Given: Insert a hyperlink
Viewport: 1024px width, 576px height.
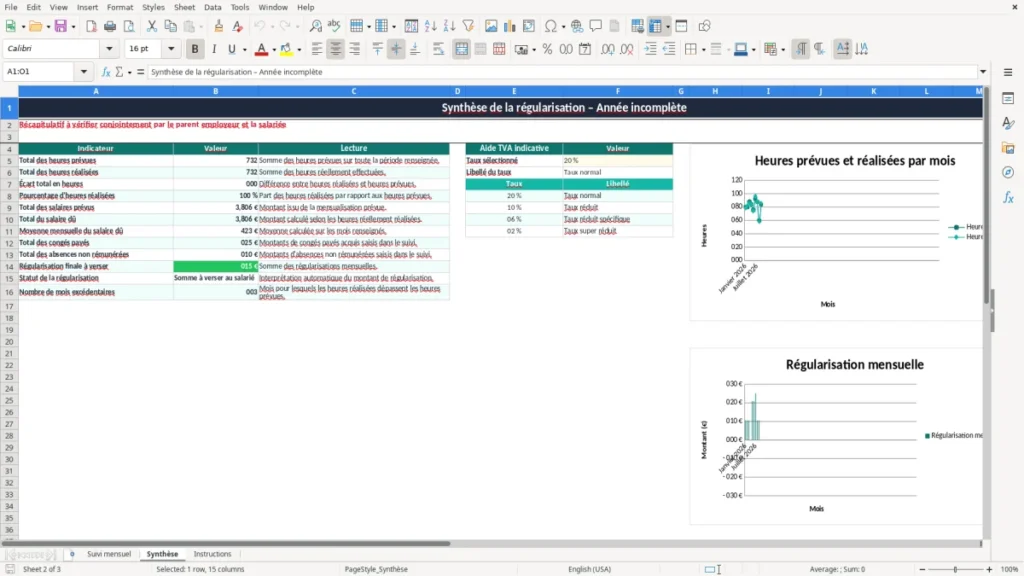Looking at the screenshot, I should click(577, 26).
